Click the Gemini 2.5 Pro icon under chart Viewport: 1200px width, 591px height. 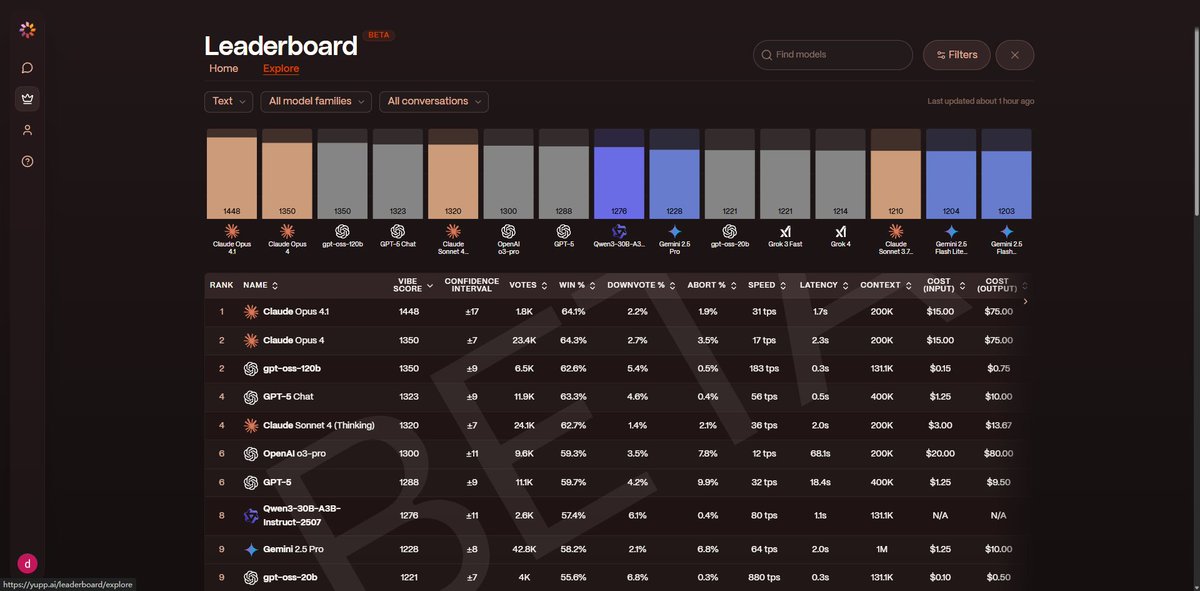[x=674, y=231]
